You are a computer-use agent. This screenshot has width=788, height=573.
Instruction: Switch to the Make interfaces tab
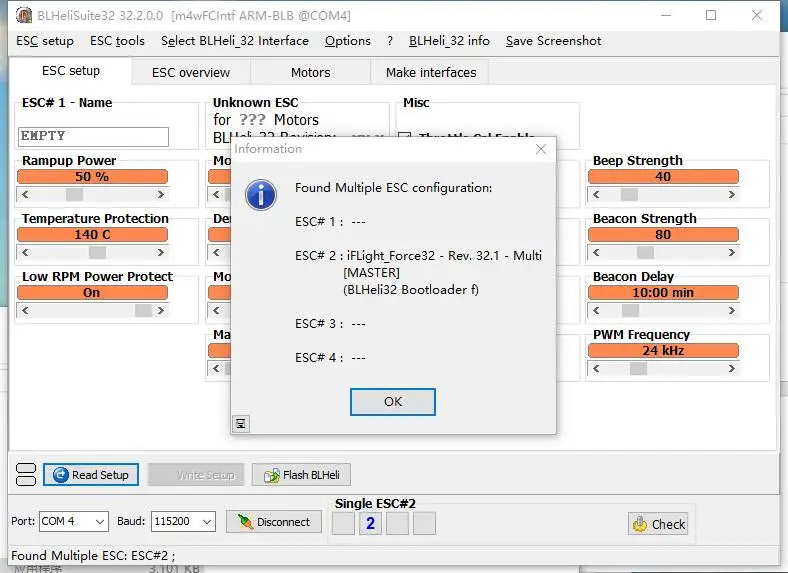click(x=431, y=72)
